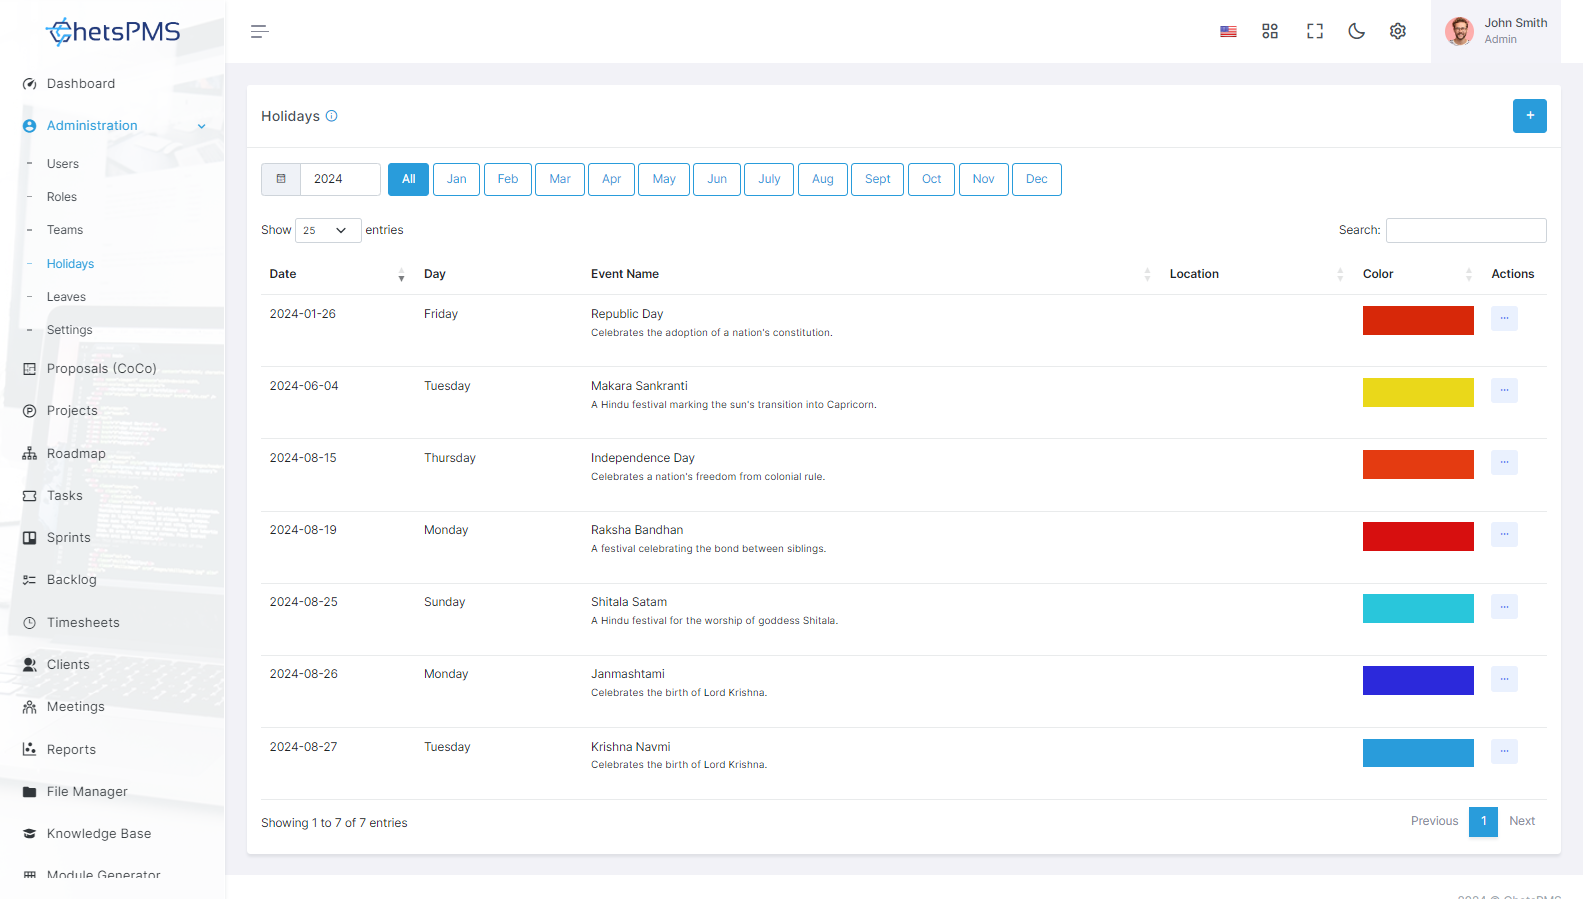The height and width of the screenshot is (899, 1583).
Task: Click the Holidays info icon
Action: coord(332,116)
